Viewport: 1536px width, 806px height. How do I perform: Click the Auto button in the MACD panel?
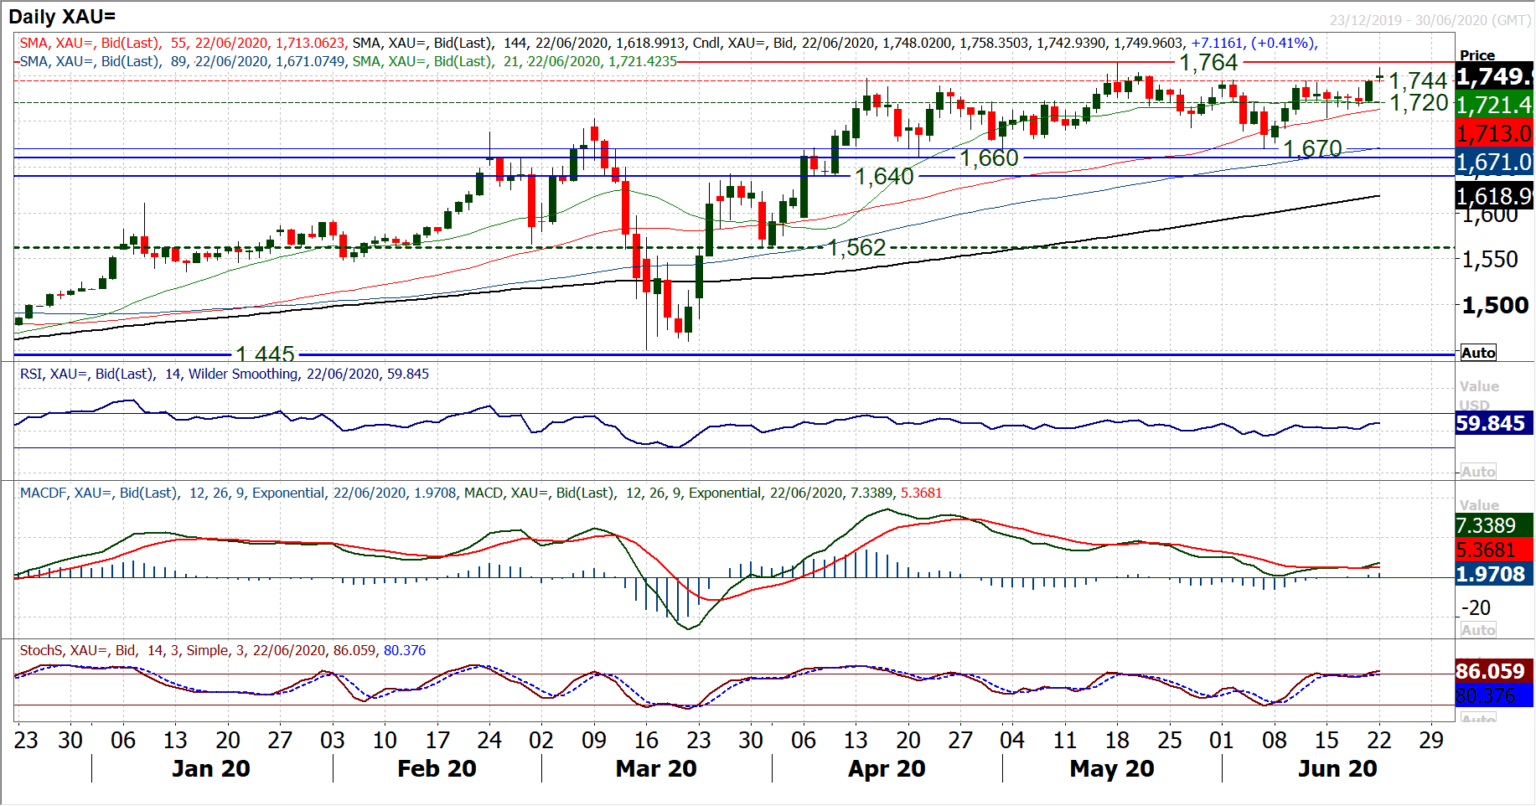click(1478, 630)
